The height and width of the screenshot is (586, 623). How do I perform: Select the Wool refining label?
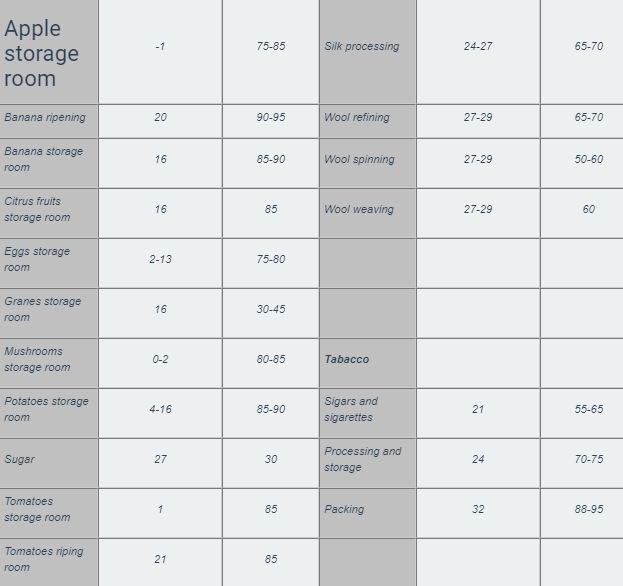coord(357,118)
